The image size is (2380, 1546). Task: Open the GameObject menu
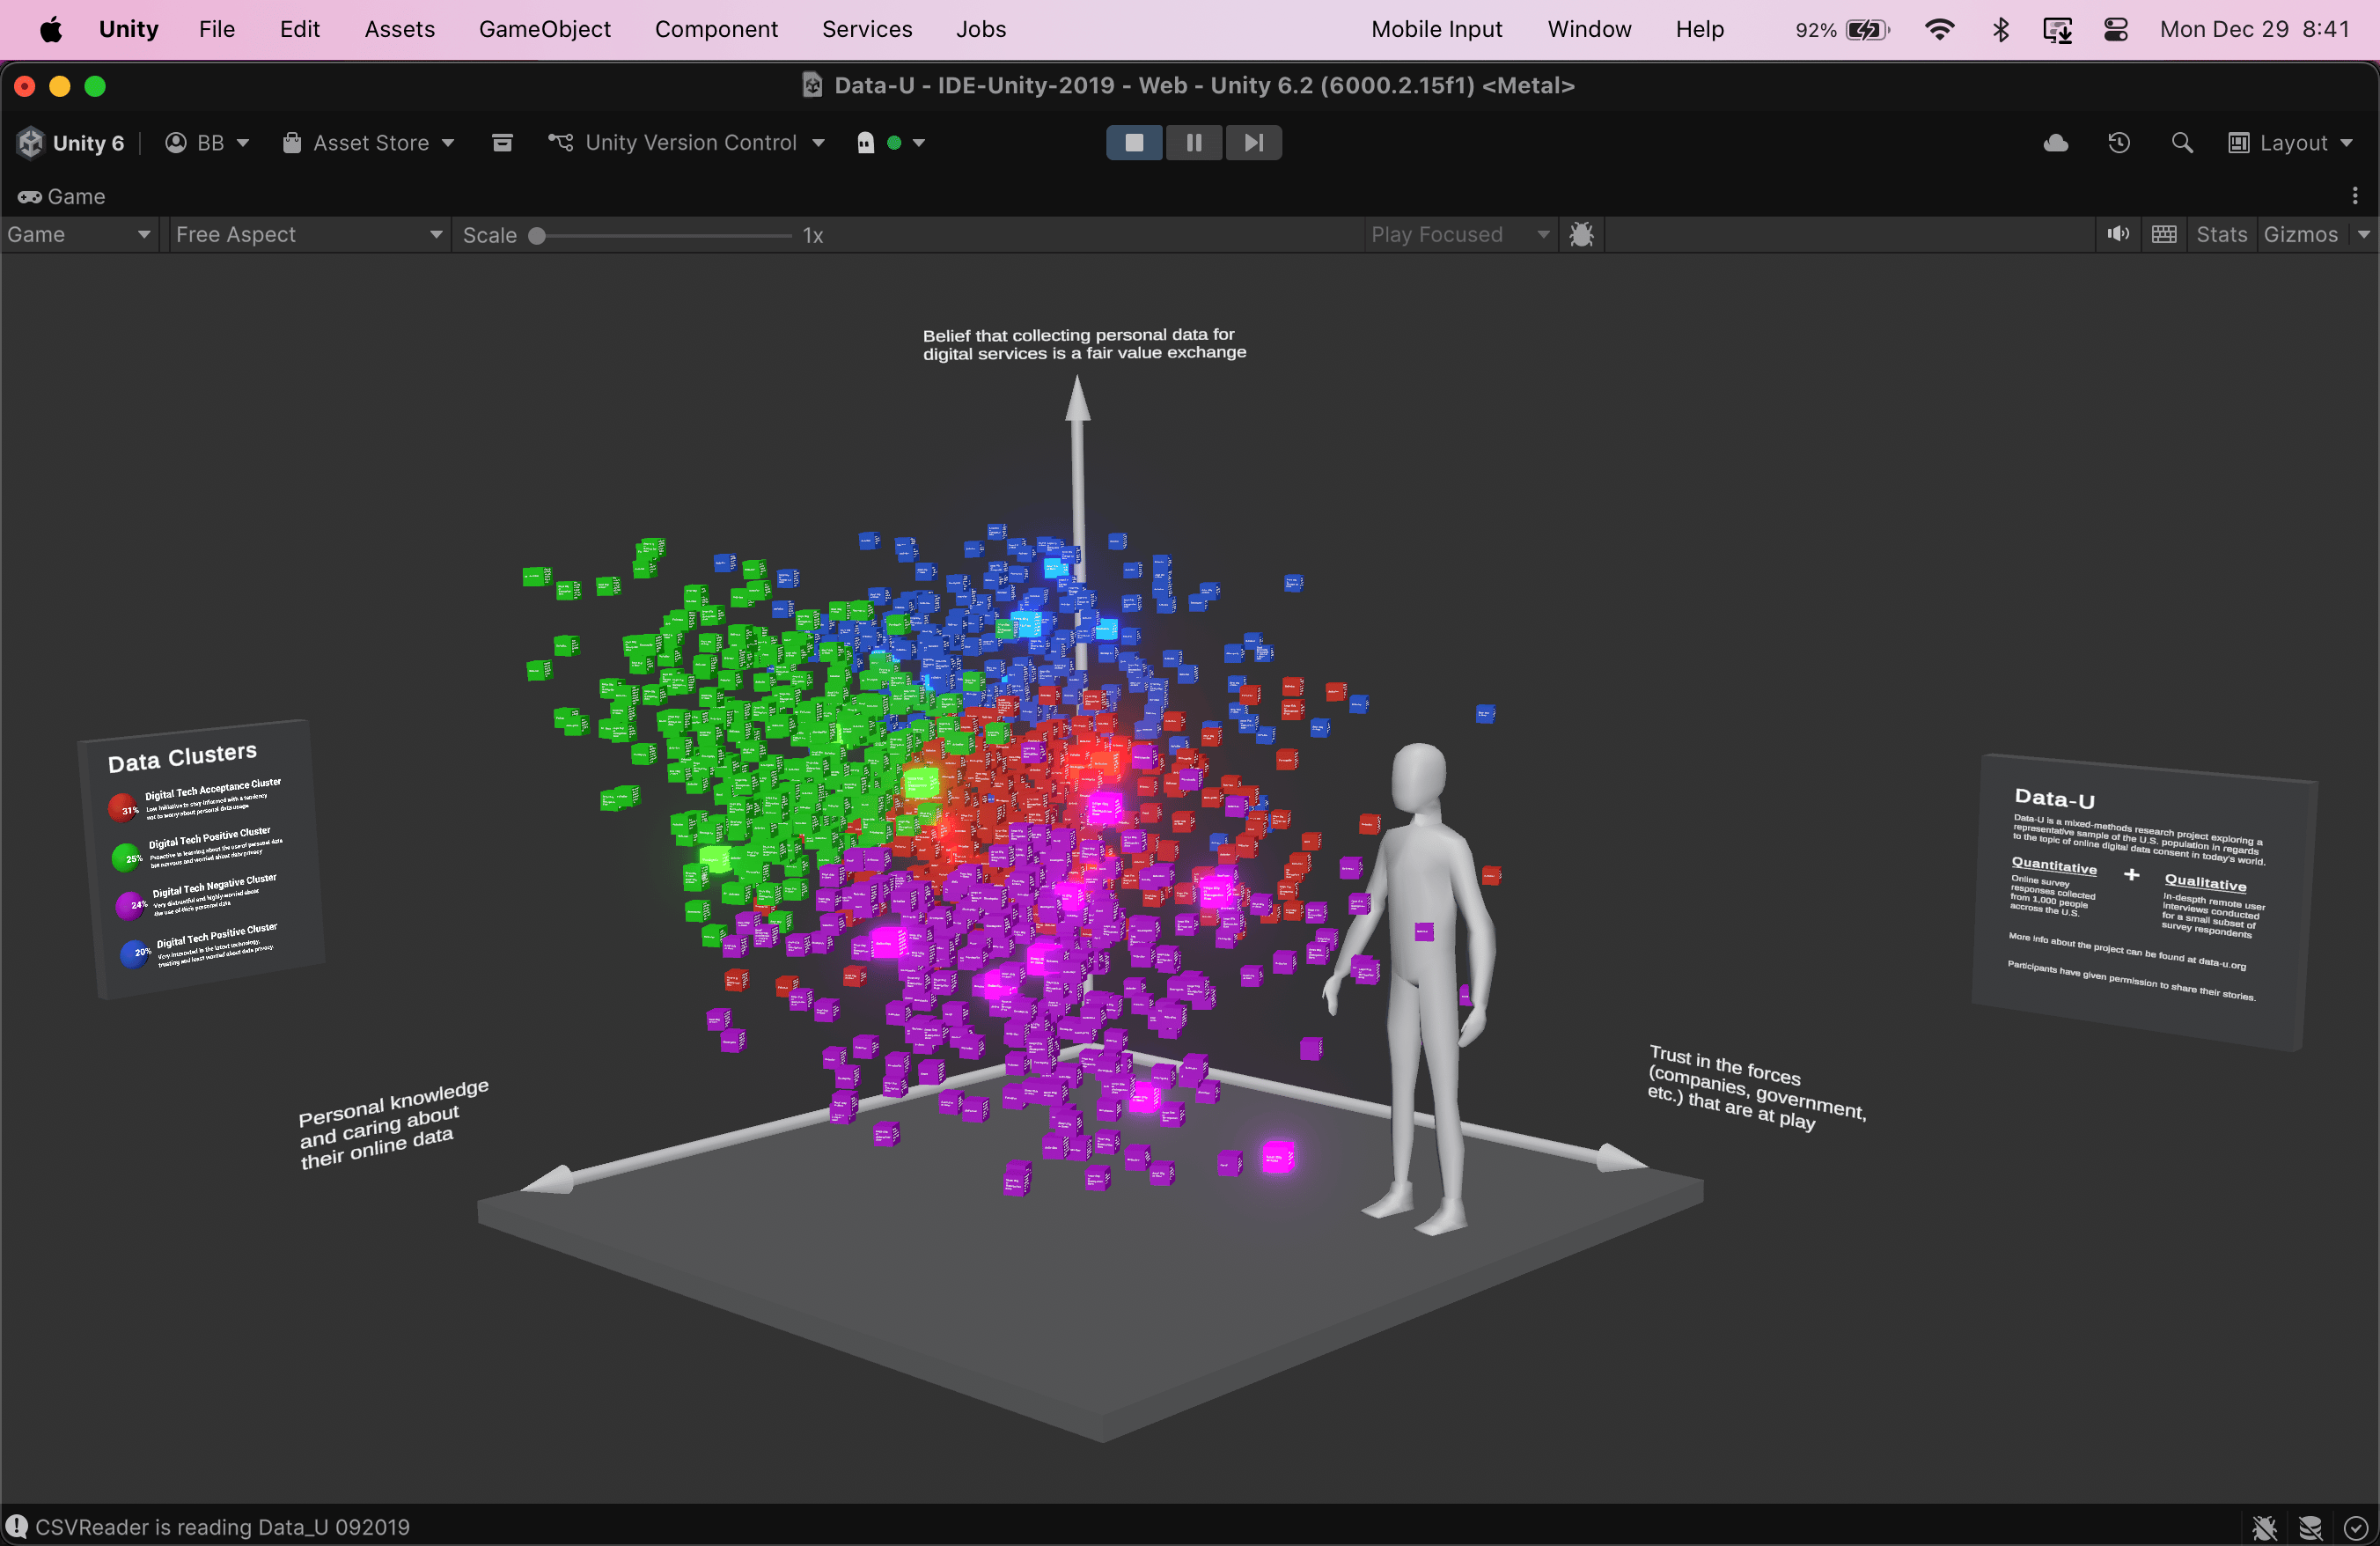point(544,29)
